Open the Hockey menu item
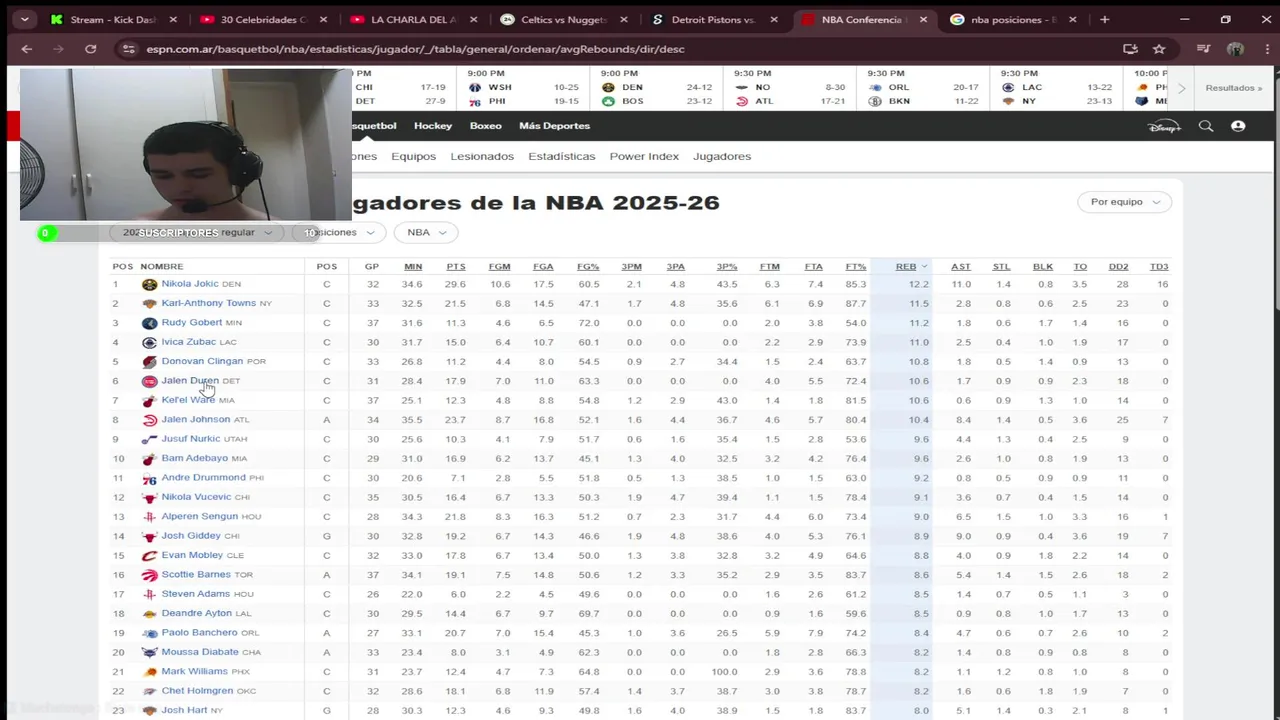The width and height of the screenshot is (1280, 720). coord(433,126)
